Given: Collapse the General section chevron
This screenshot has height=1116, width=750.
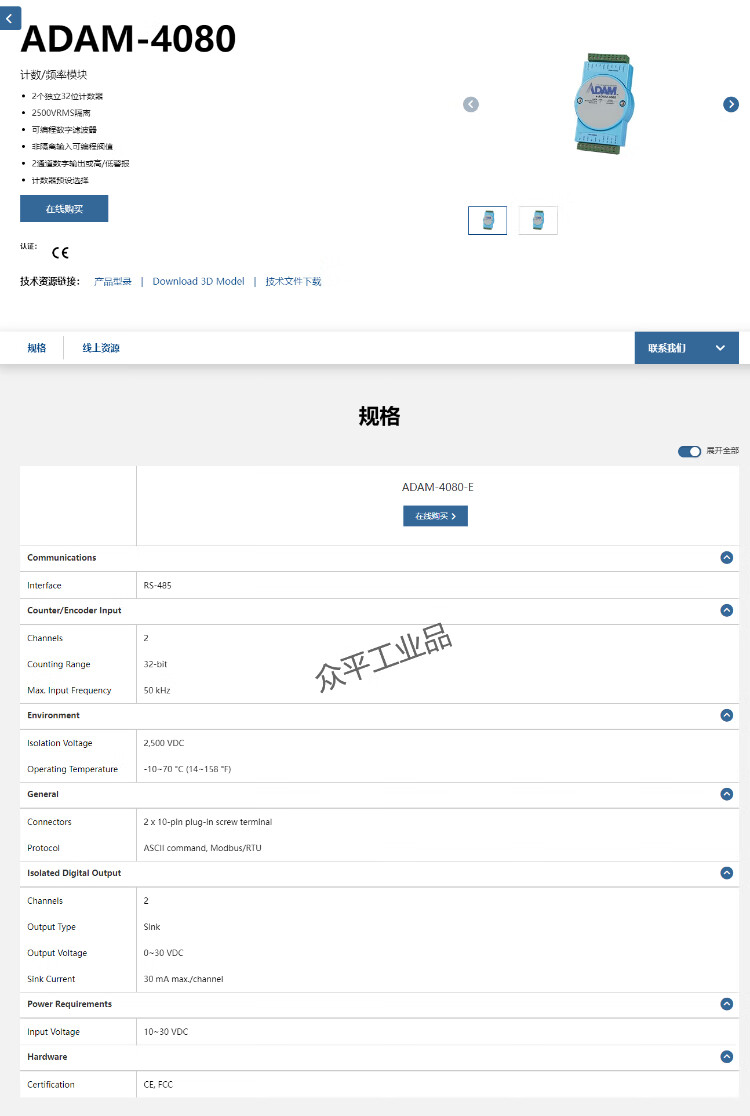Looking at the screenshot, I should [x=727, y=794].
